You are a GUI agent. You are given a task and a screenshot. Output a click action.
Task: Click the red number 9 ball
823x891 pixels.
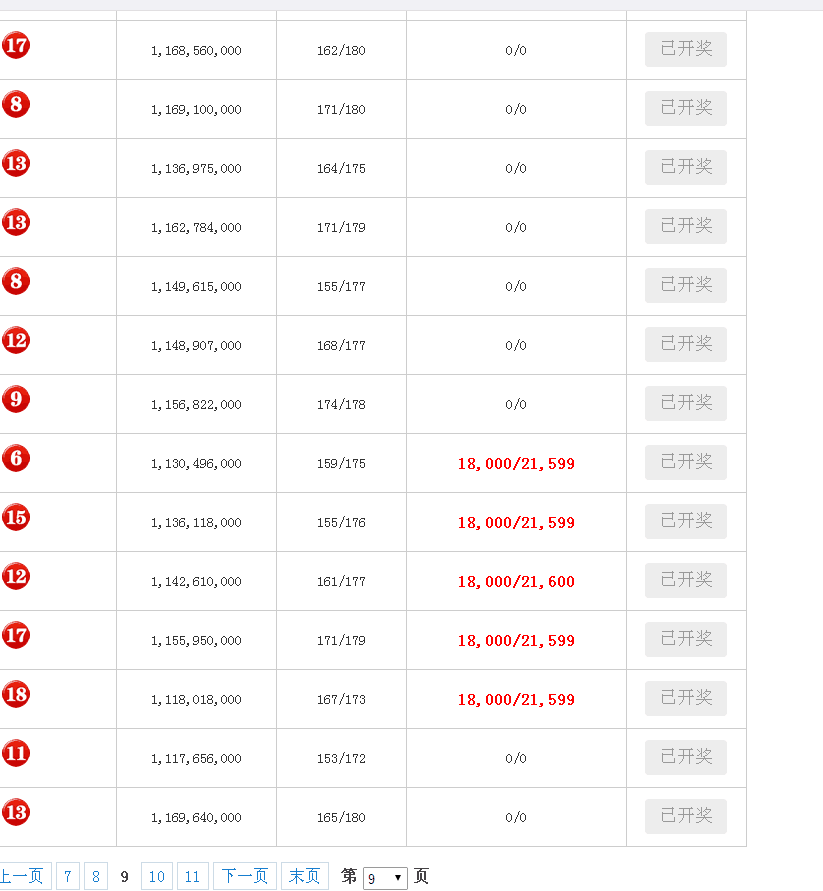[x=16, y=400]
